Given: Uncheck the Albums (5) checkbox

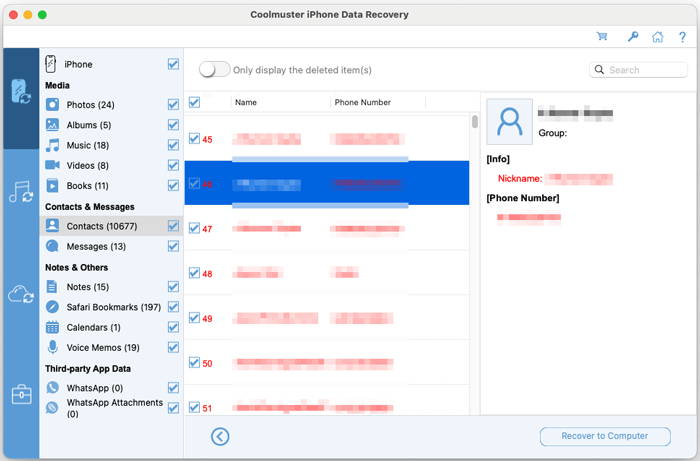Looking at the screenshot, I should [173, 125].
